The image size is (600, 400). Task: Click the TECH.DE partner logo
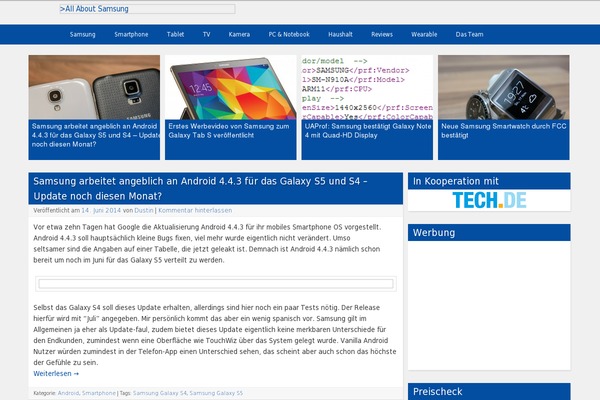pyautogui.click(x=489, y=200)
